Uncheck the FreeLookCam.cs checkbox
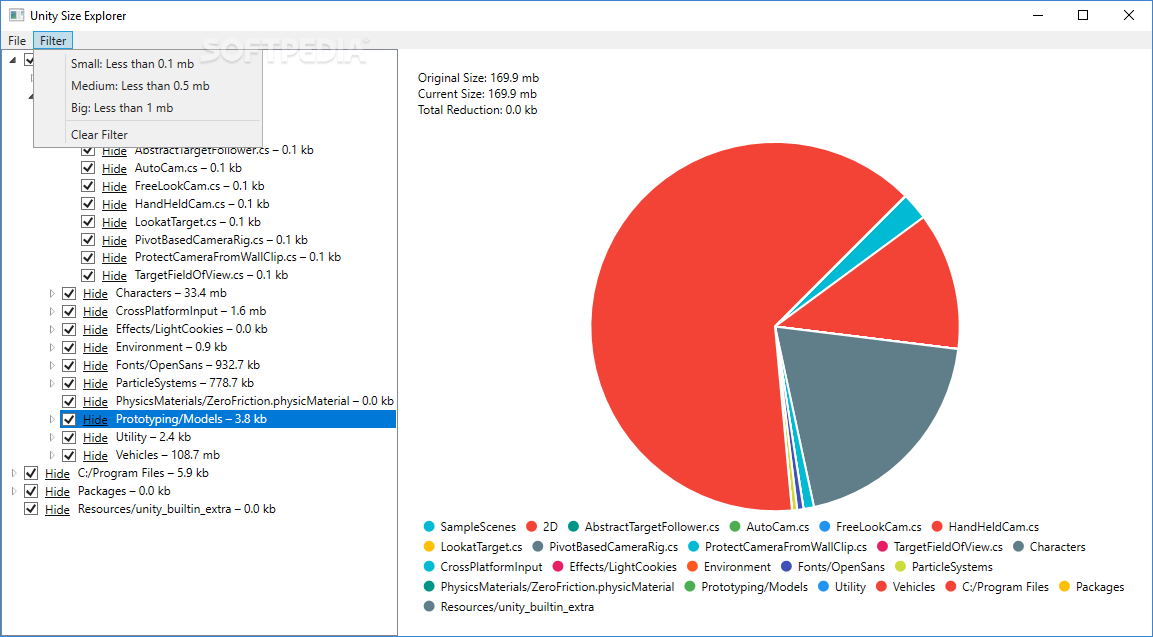The image size is (1153, 637). click(88, 186)
